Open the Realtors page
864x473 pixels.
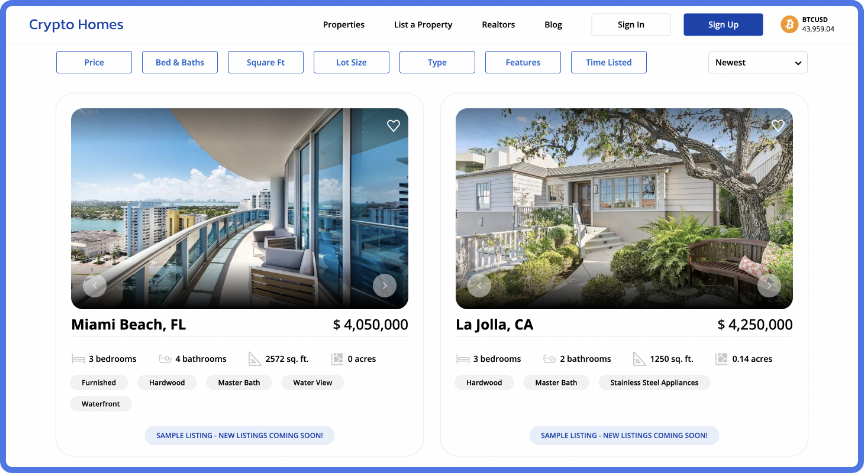pos(498,25)
